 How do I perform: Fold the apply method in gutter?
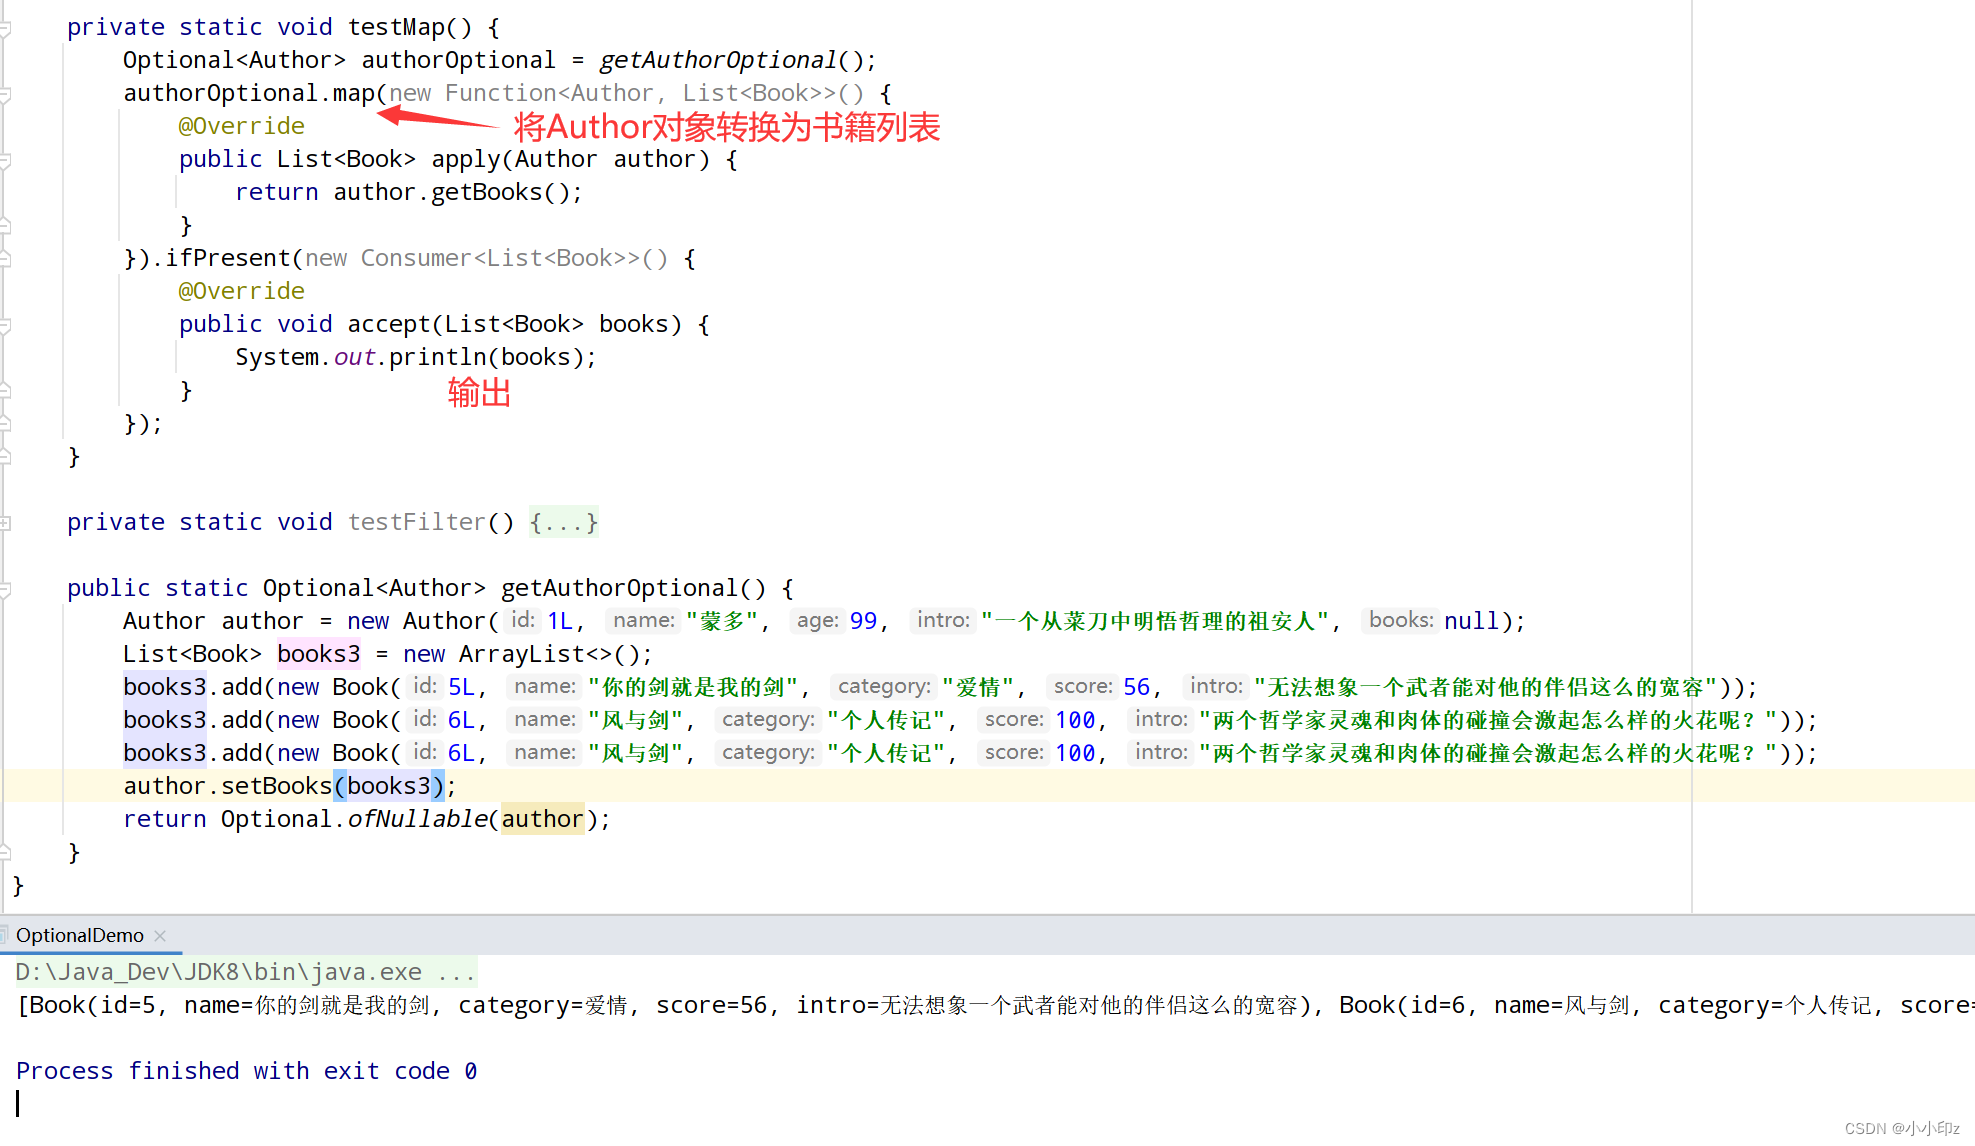[5, 160]
